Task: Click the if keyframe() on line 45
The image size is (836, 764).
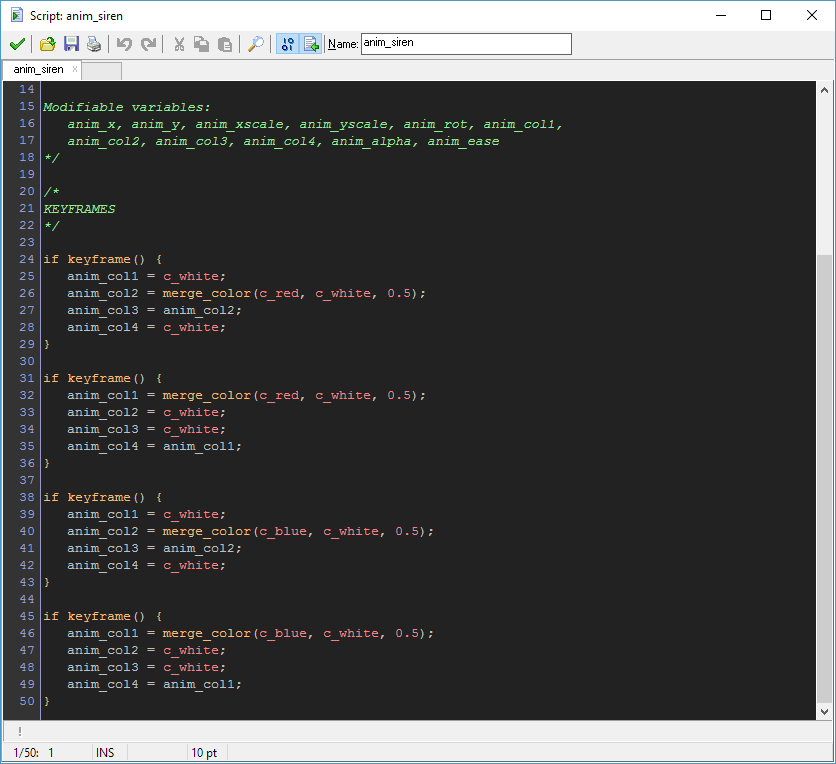Action: pos(102,616)
